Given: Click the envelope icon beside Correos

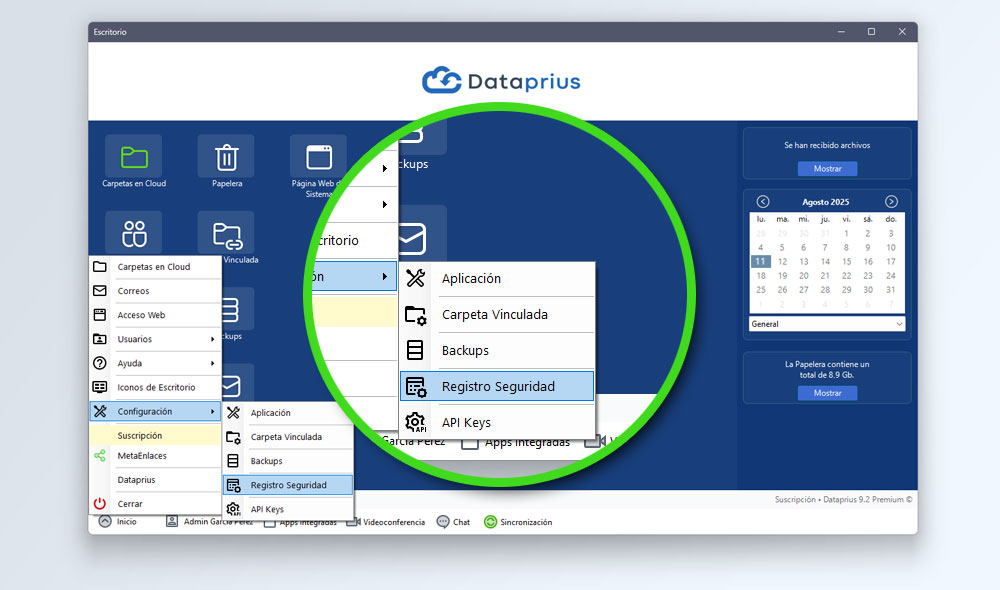Looking at the screenshot, I should pos(100,291).
